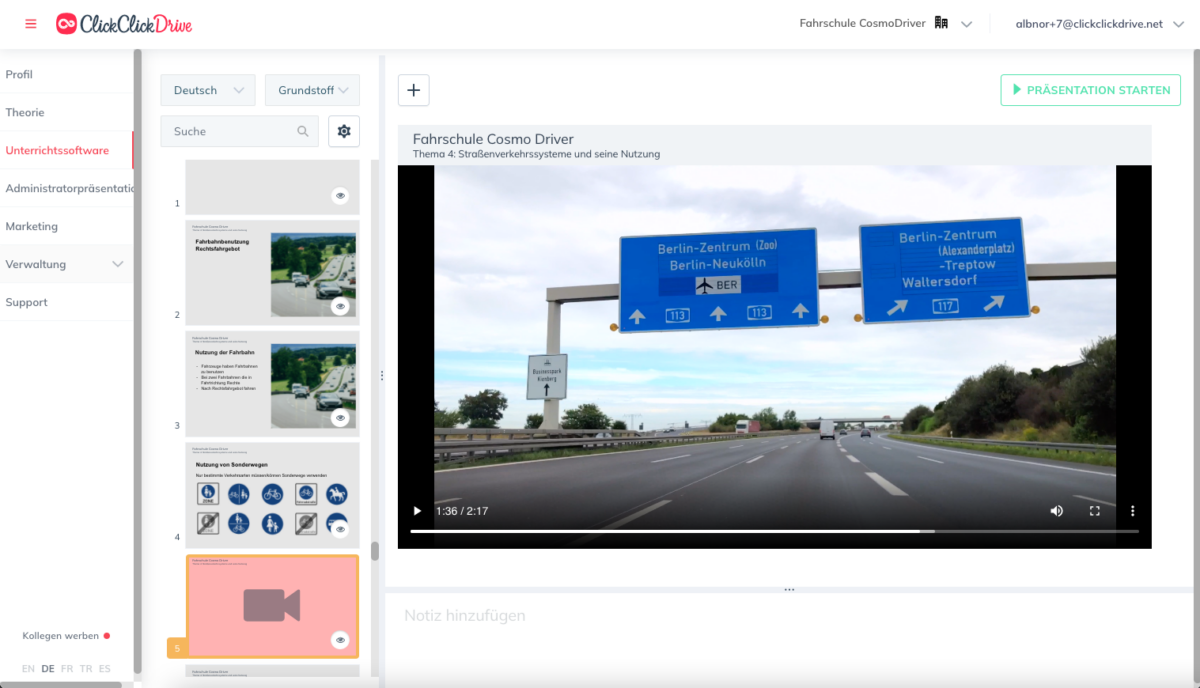
Task: Click the slide list vertical scrollbar
Action: pyautogui.click(x=375, y=552)
